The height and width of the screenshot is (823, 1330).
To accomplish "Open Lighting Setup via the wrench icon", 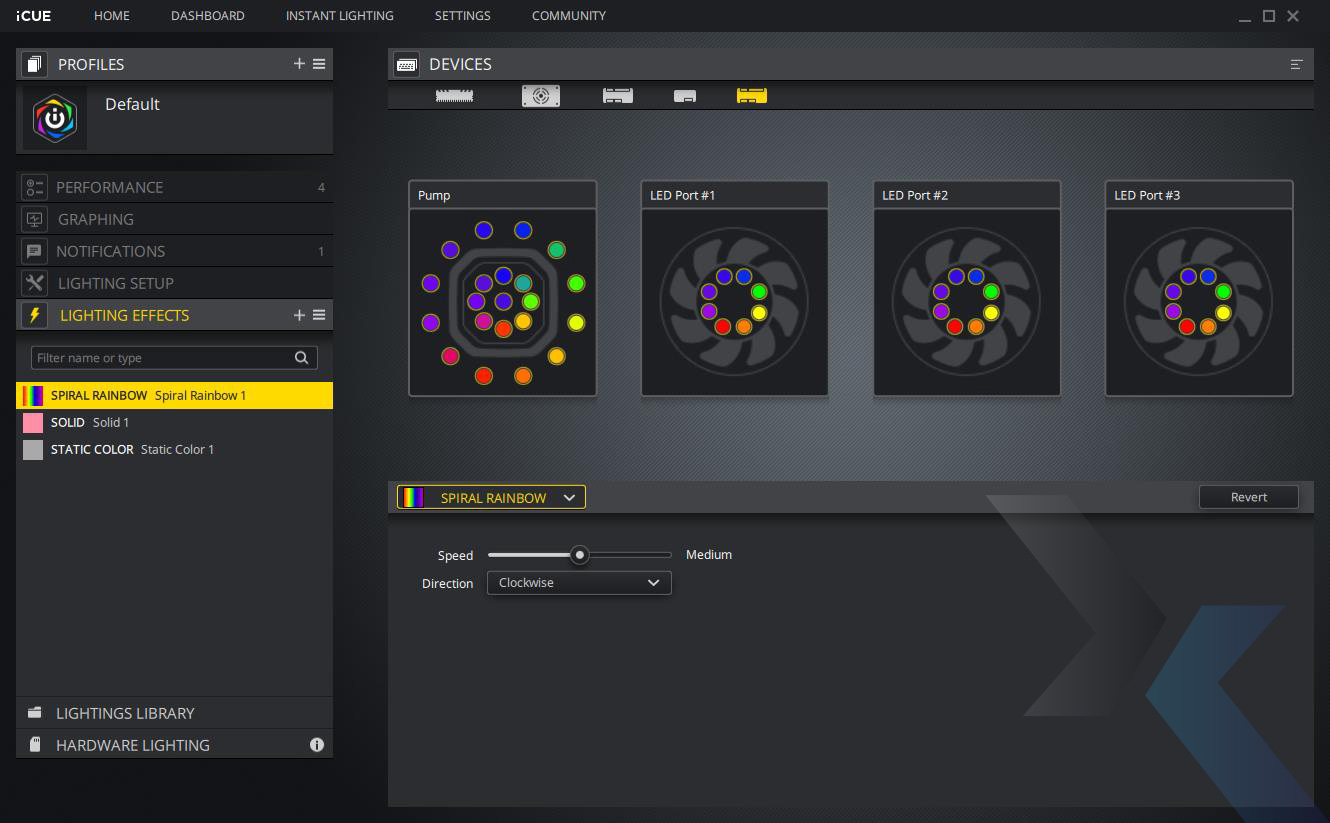I will 35,283.
